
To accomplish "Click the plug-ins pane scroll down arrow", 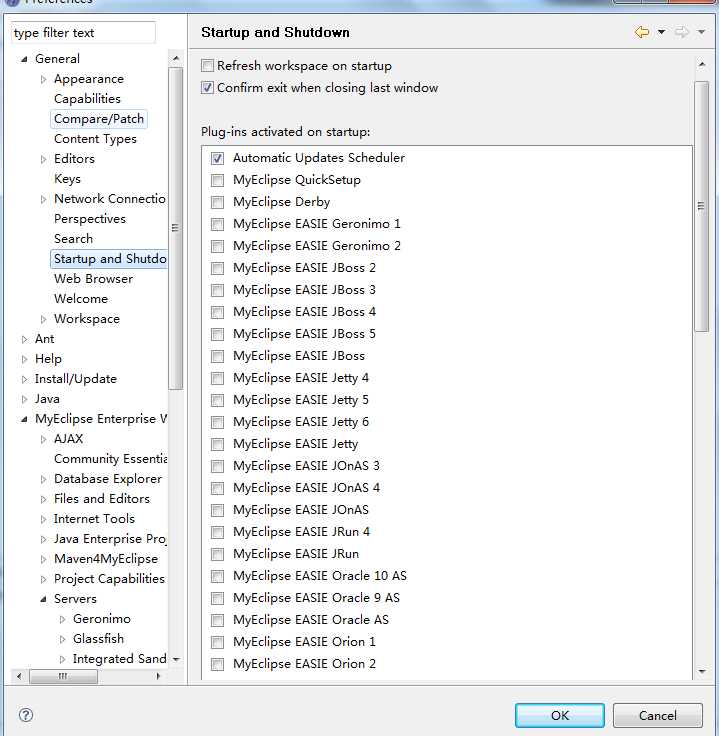I will tap(702, 672).
